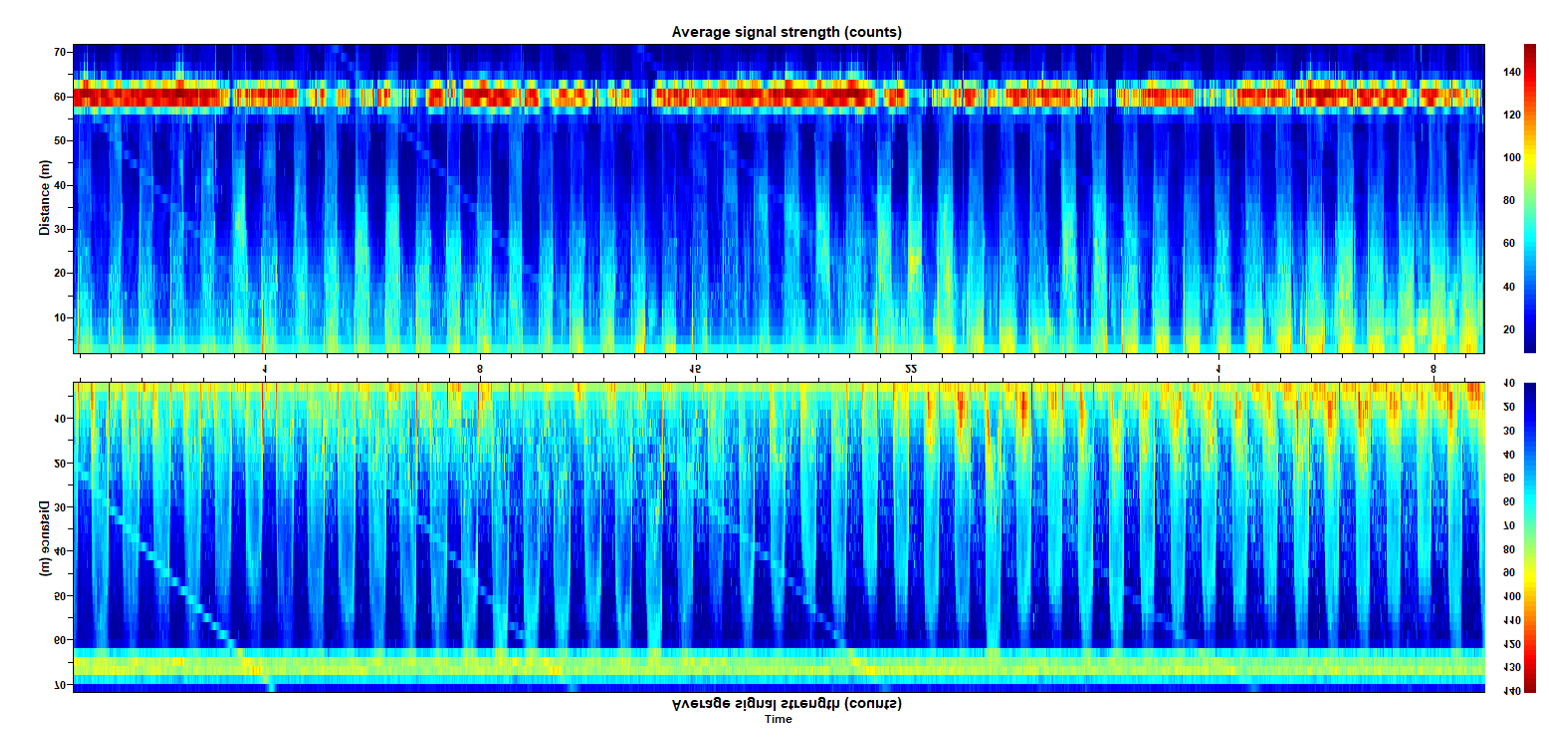Click the "Time" axis label
Image resolution: width=1549 pixels, height=741 pixels.
778,719
